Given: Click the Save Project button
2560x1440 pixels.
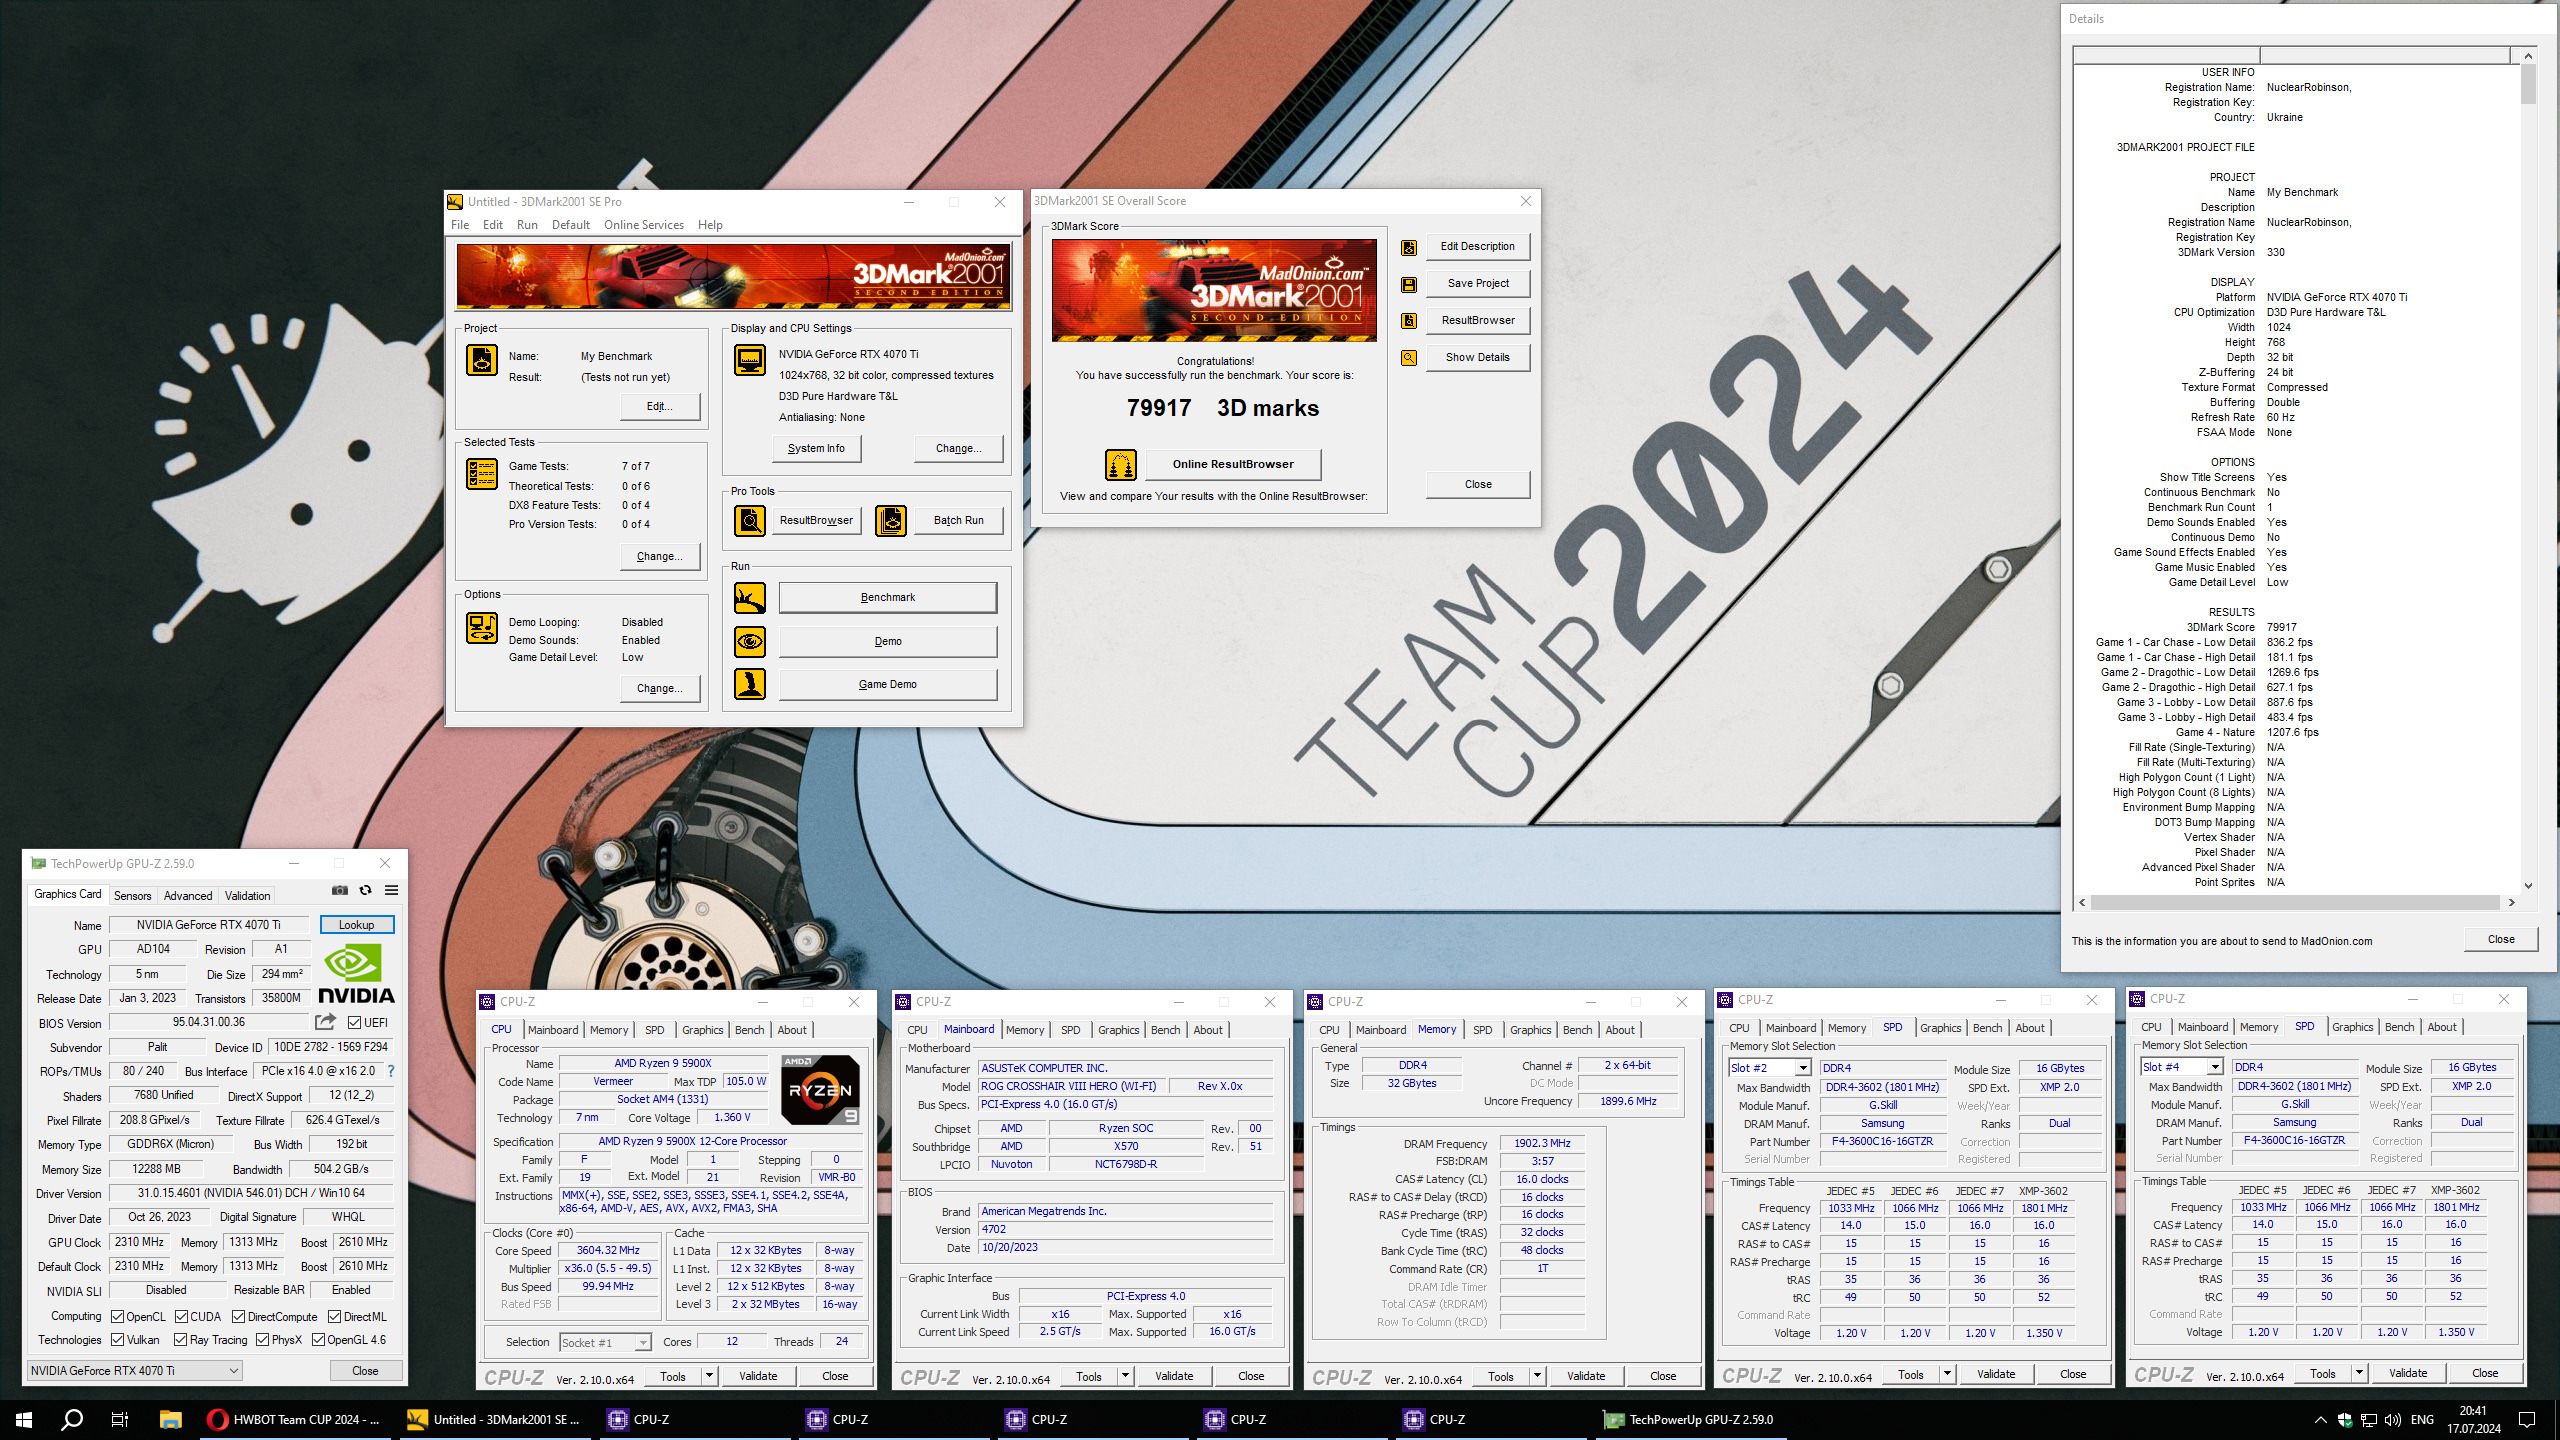Looking at the screenshot, I should (1478, 283).
